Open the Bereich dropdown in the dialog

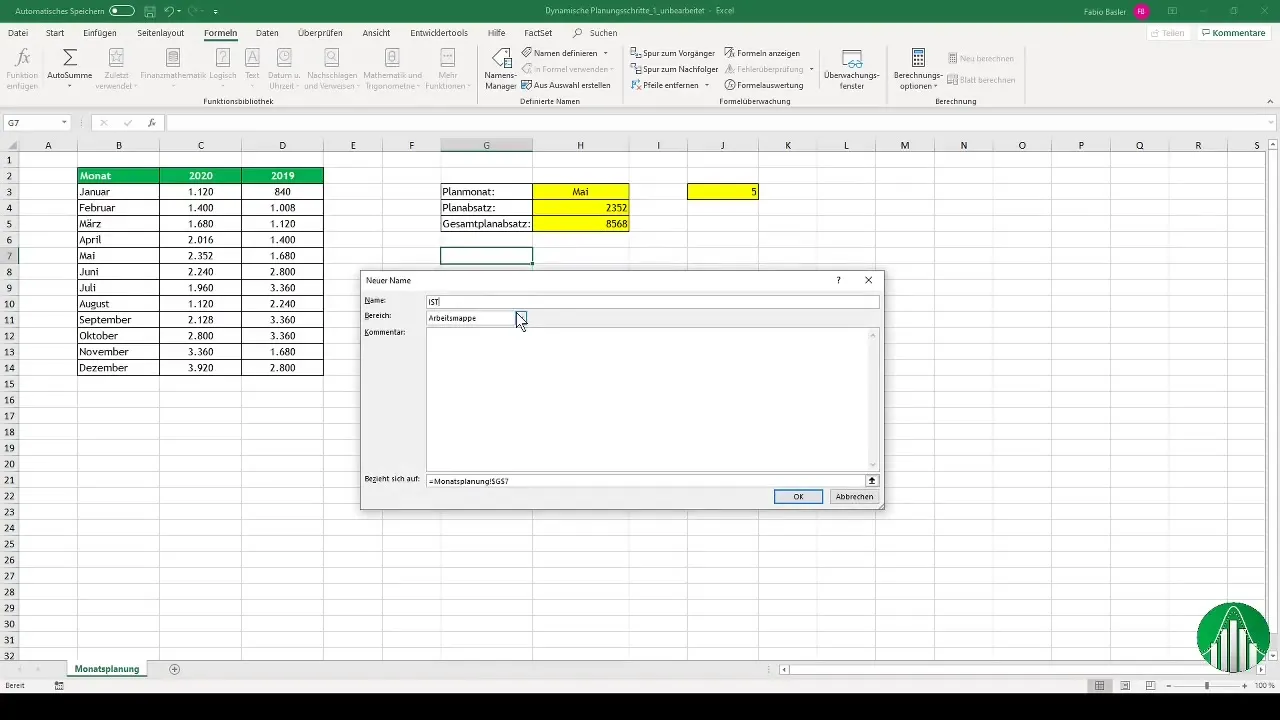tap(520, 318)
